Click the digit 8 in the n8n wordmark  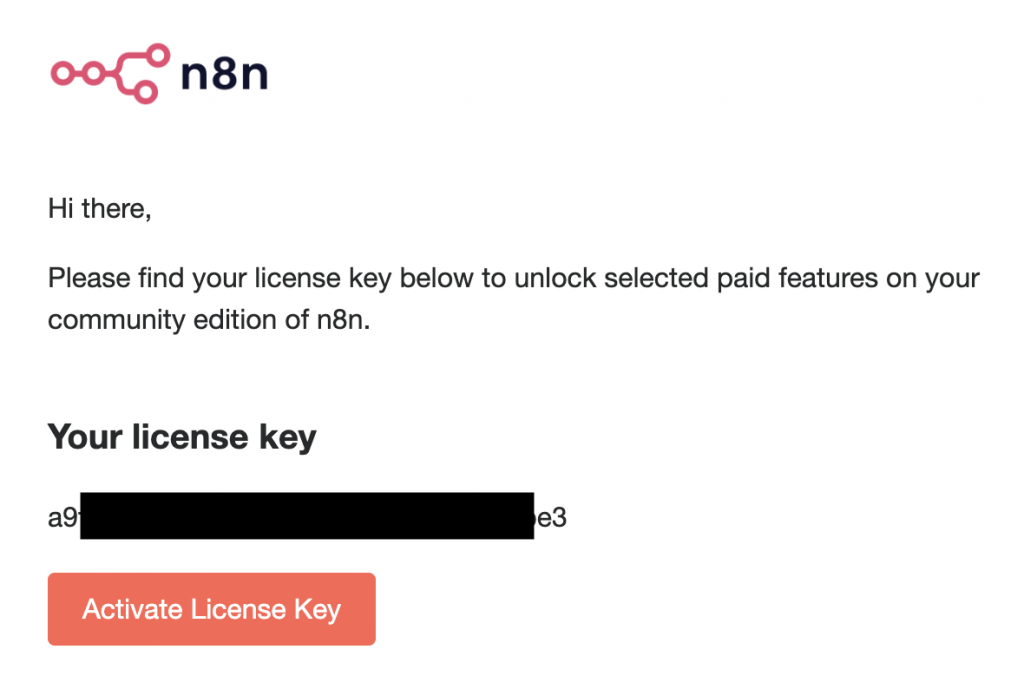tap(224, 73)
